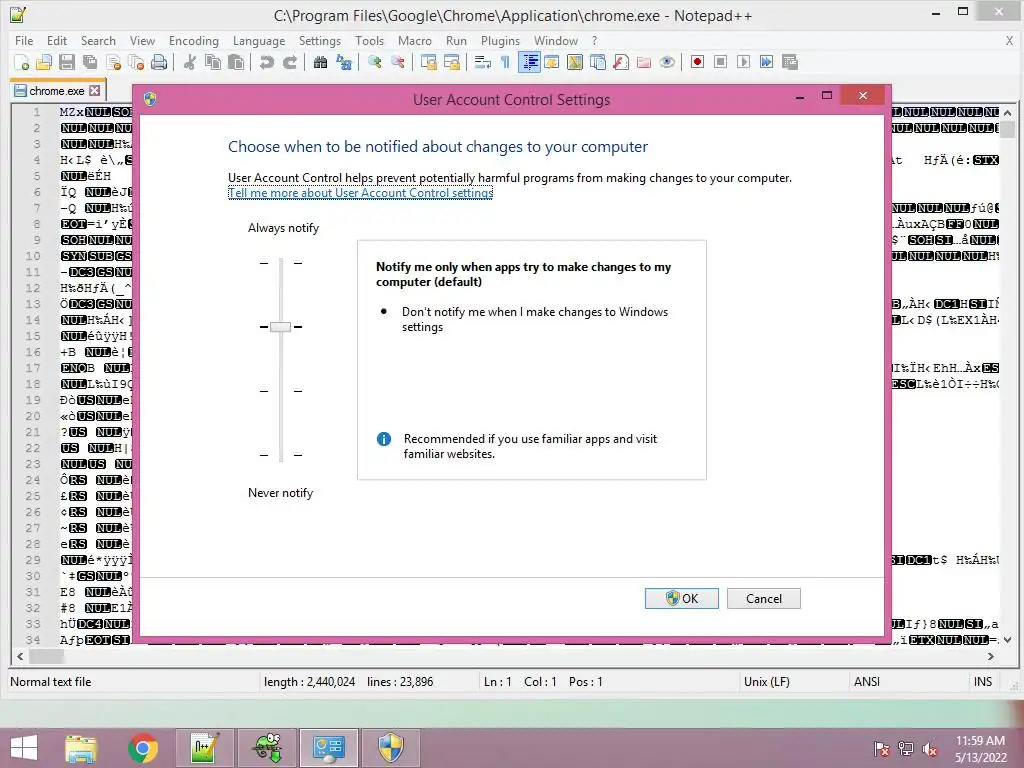Click the Undo arrow icon
The width and height of the screenshot is (1024, 768).
click(266, 62)
